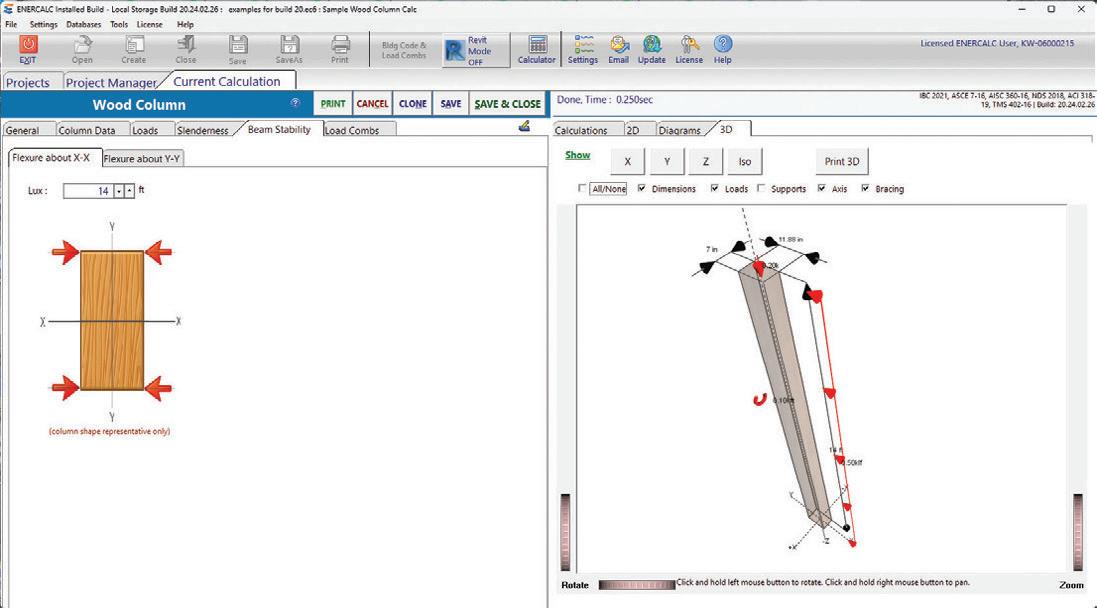Select Flexure about Y-Y tab
The image size is (1097, 608).
pos(142,159)
